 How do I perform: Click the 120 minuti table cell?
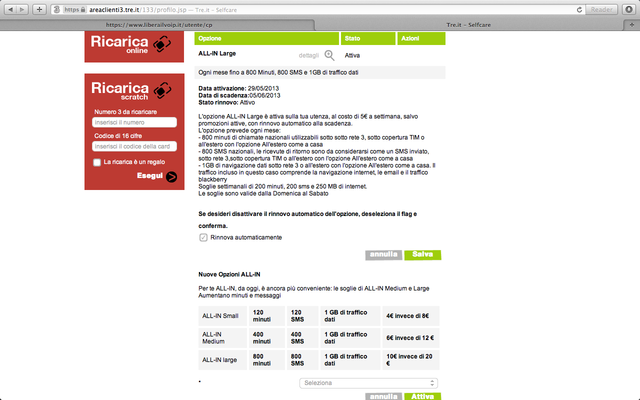pyautogui.click(x=267, y=316)
